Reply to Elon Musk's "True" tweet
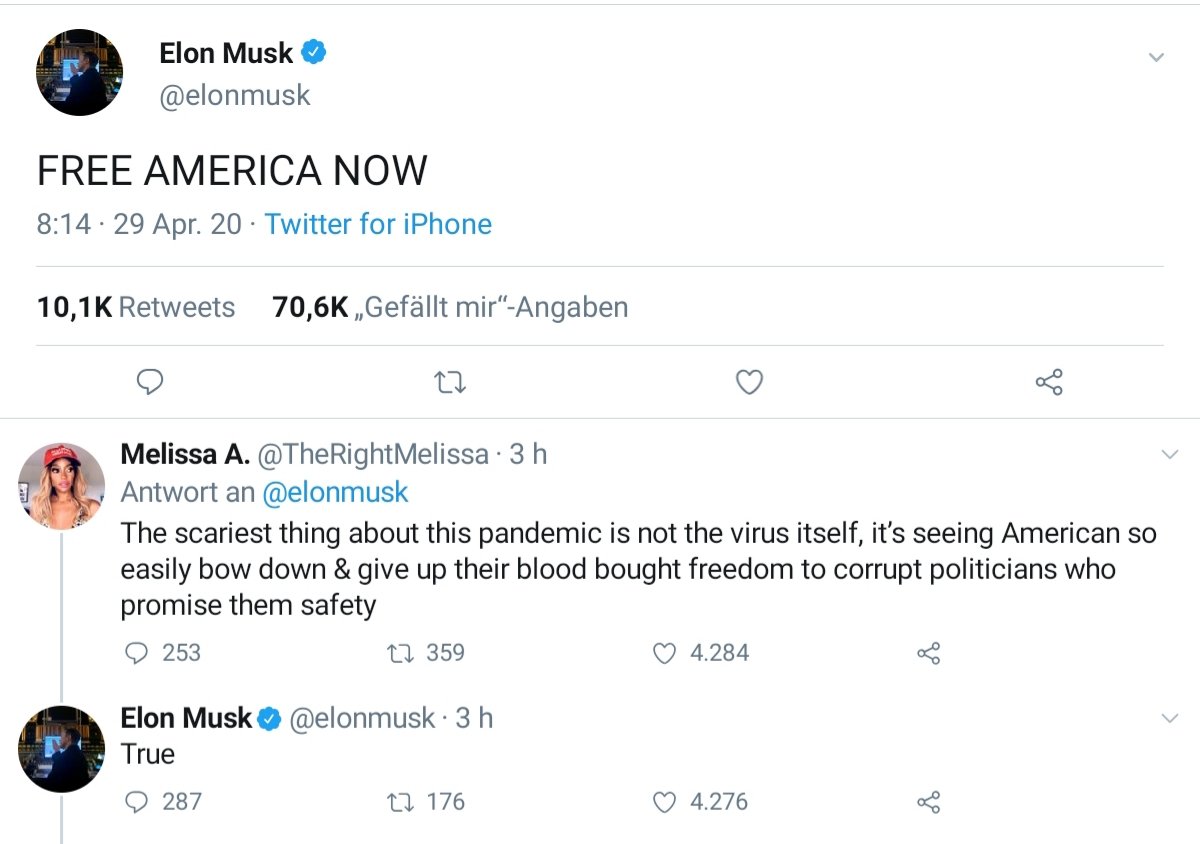Screen dimensions: 1200x844 (136, 802)
